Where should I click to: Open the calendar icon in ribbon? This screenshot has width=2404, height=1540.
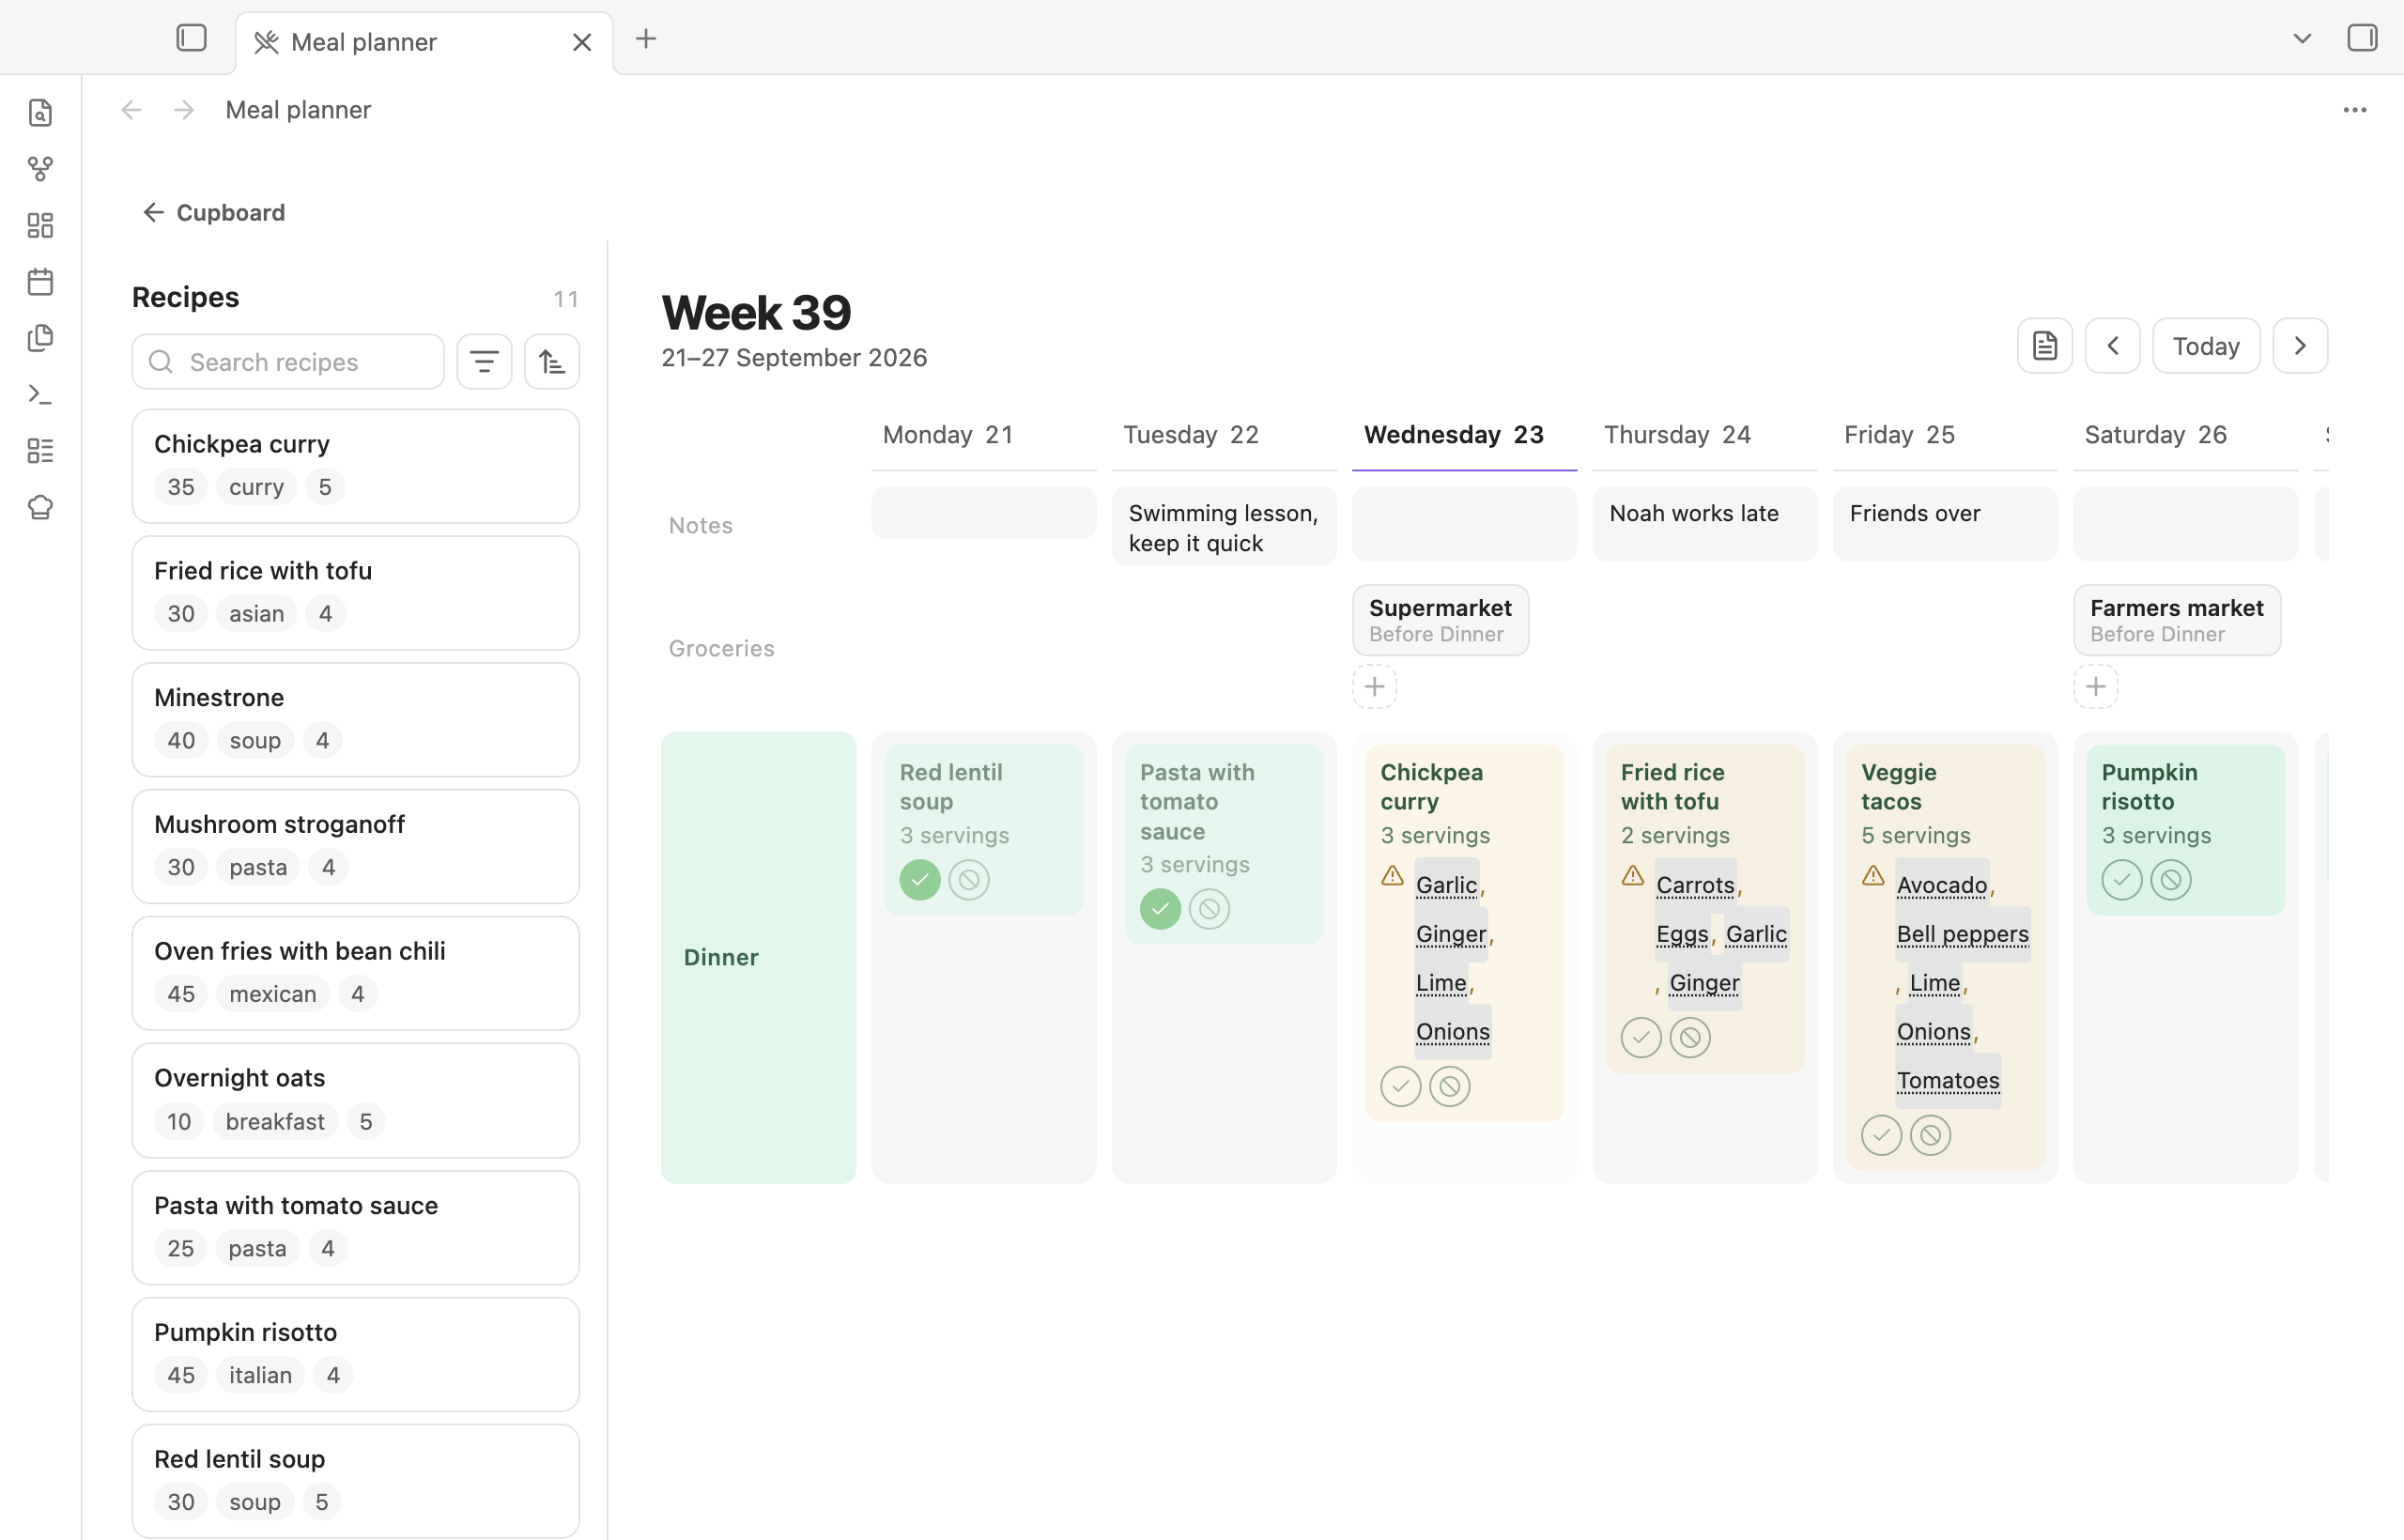40,282
